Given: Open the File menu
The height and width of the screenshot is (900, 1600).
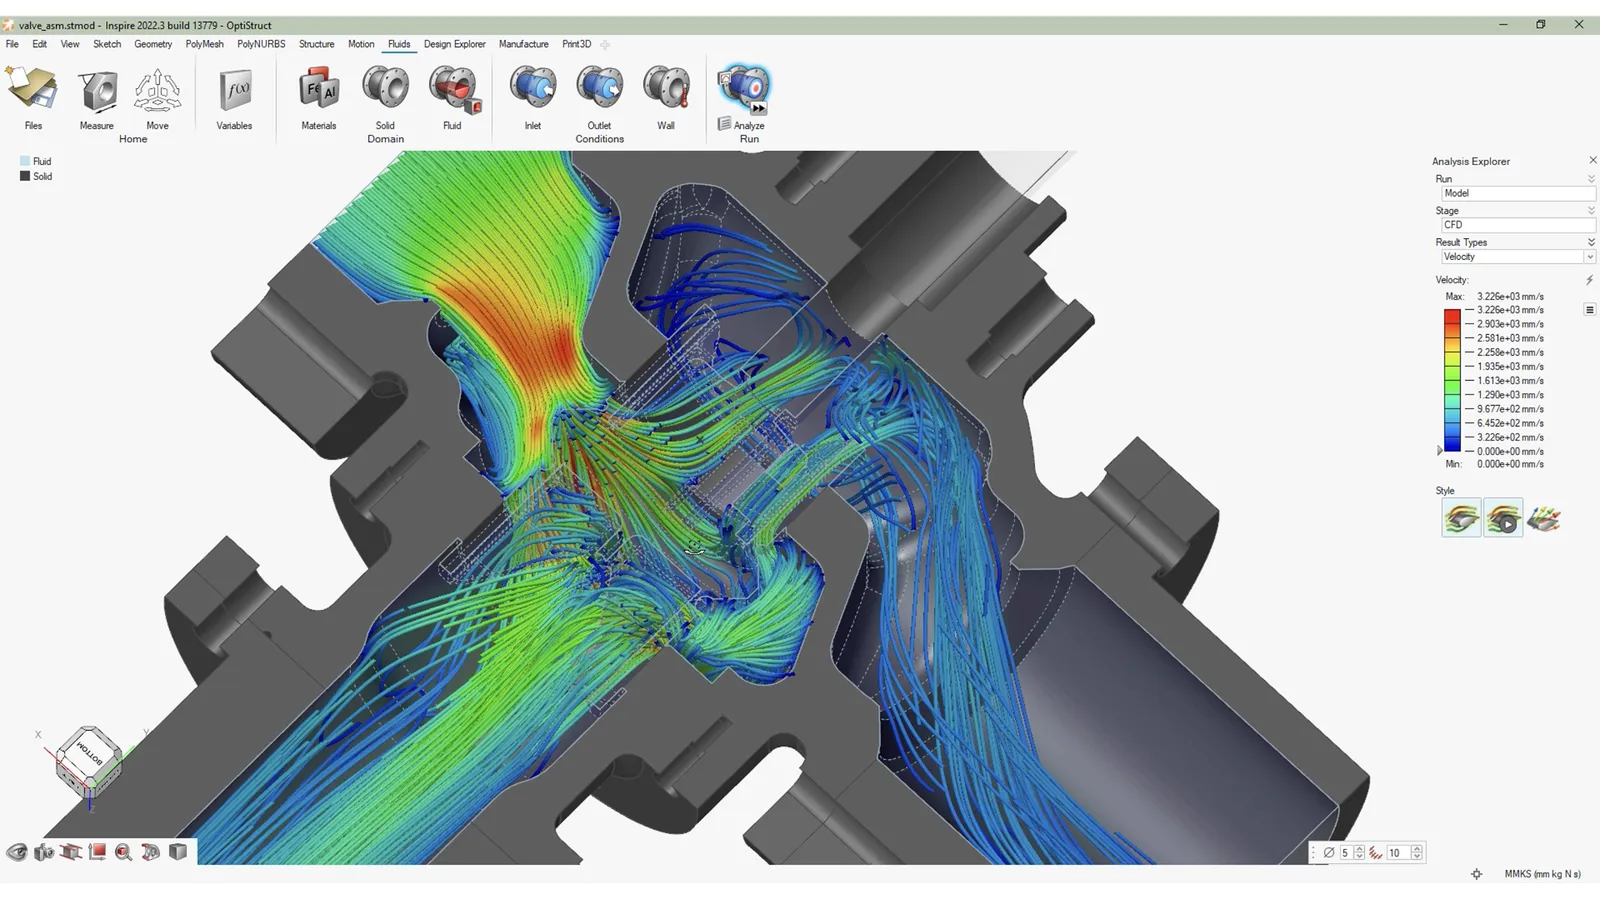Looking at the screenshot, I should pyautogui.click(x=12, y=44).
